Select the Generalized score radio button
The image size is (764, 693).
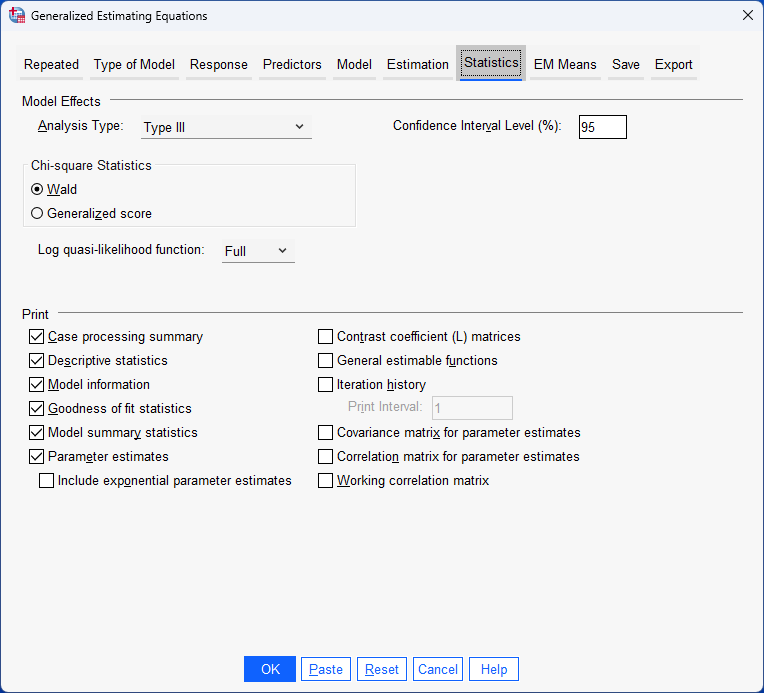38,213
